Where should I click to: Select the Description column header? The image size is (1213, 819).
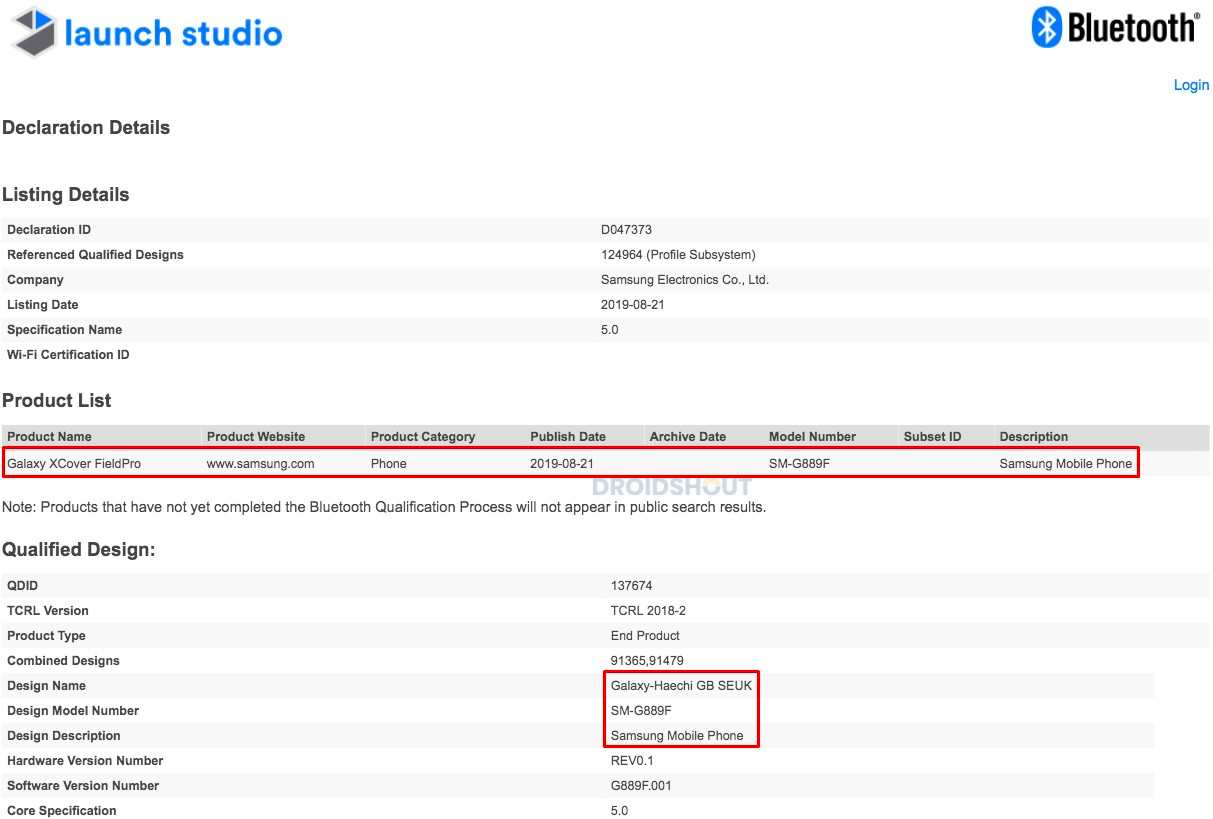[1034, 437]
